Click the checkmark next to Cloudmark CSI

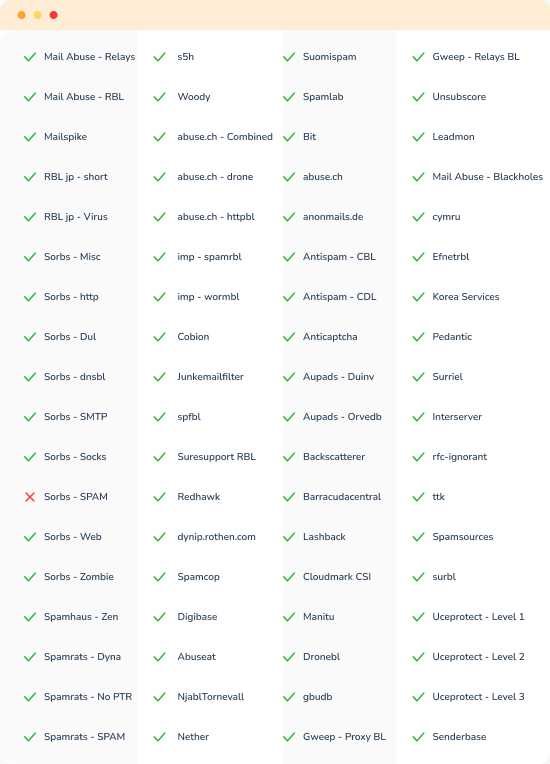(x=289, y=577)
